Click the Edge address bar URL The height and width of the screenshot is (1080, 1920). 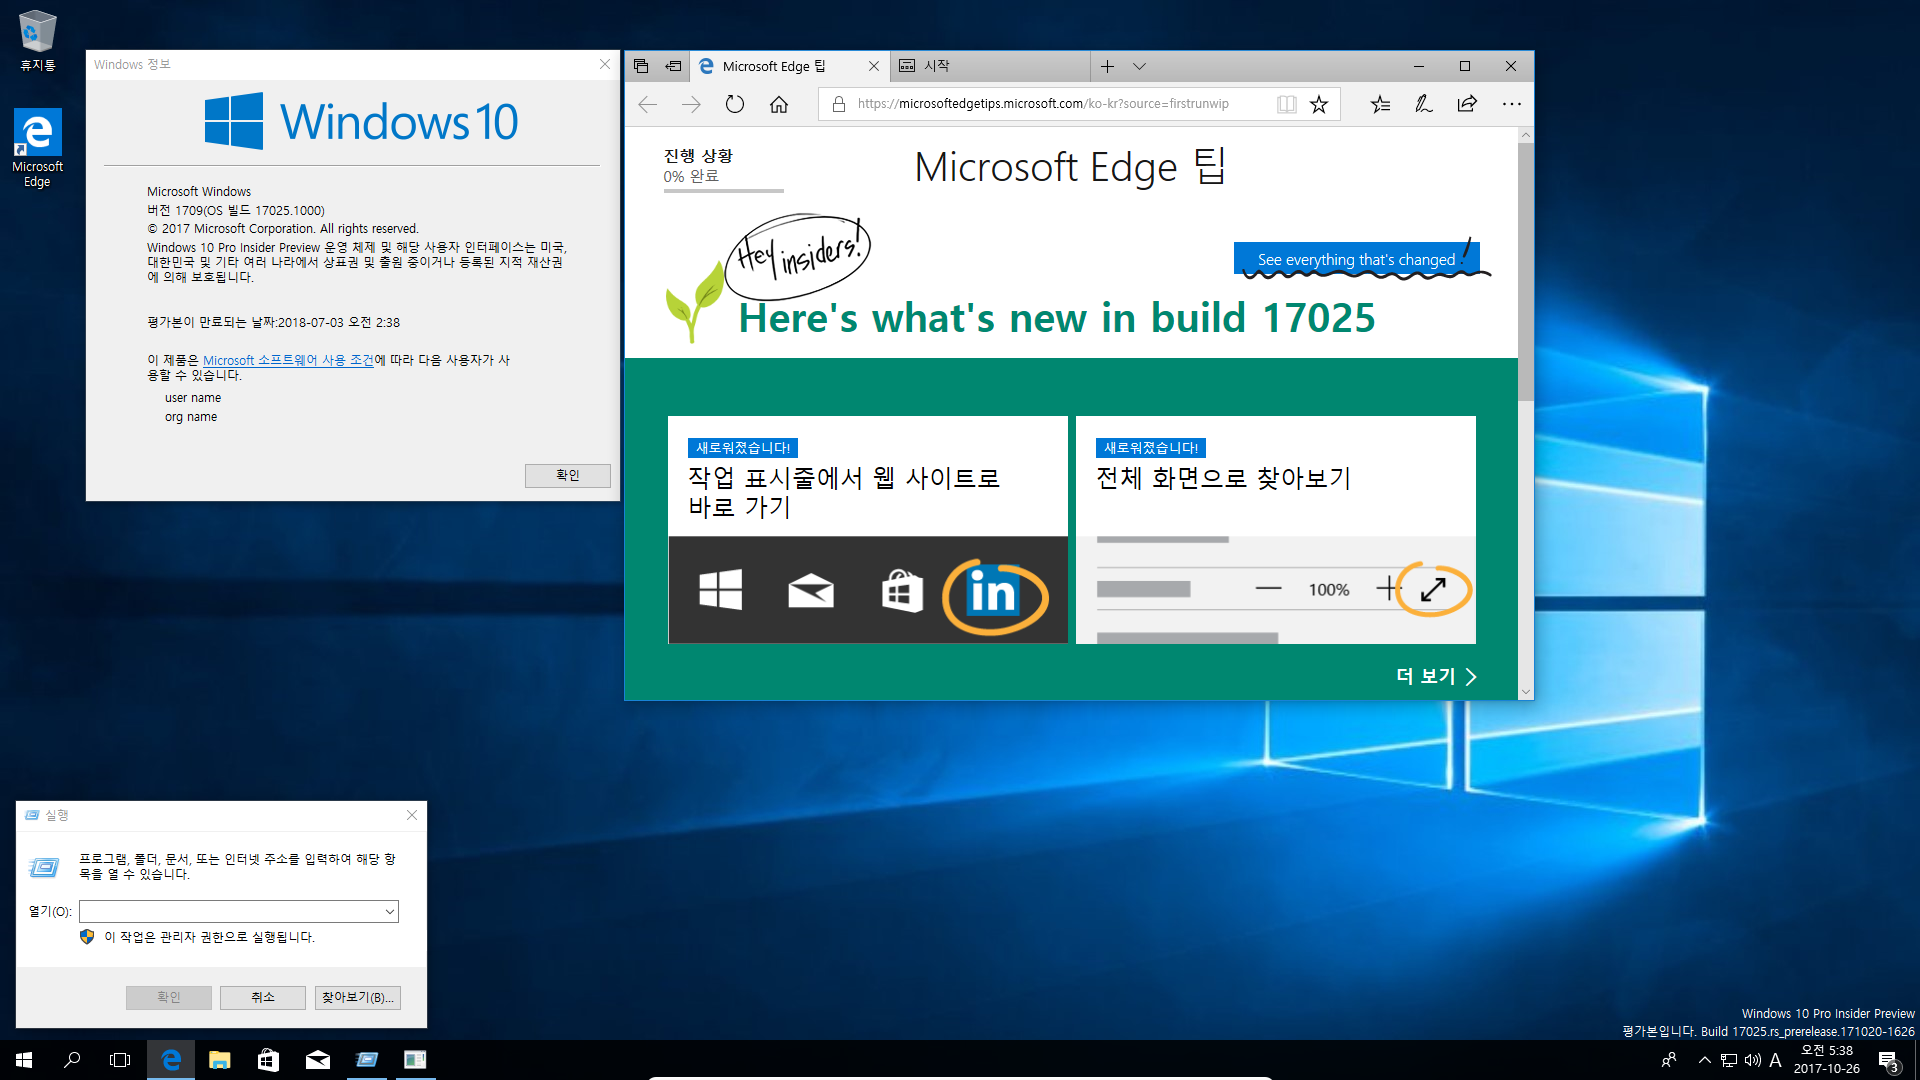(x=1043, y=104)
